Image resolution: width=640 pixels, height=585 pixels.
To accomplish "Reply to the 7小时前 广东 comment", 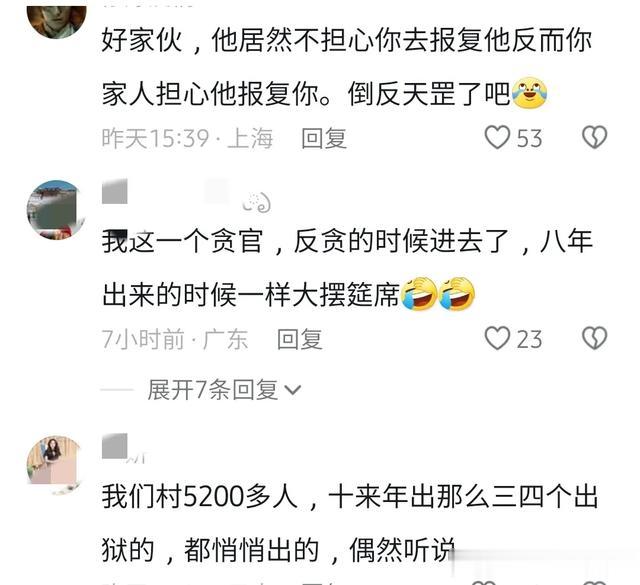I will [300, 339].
